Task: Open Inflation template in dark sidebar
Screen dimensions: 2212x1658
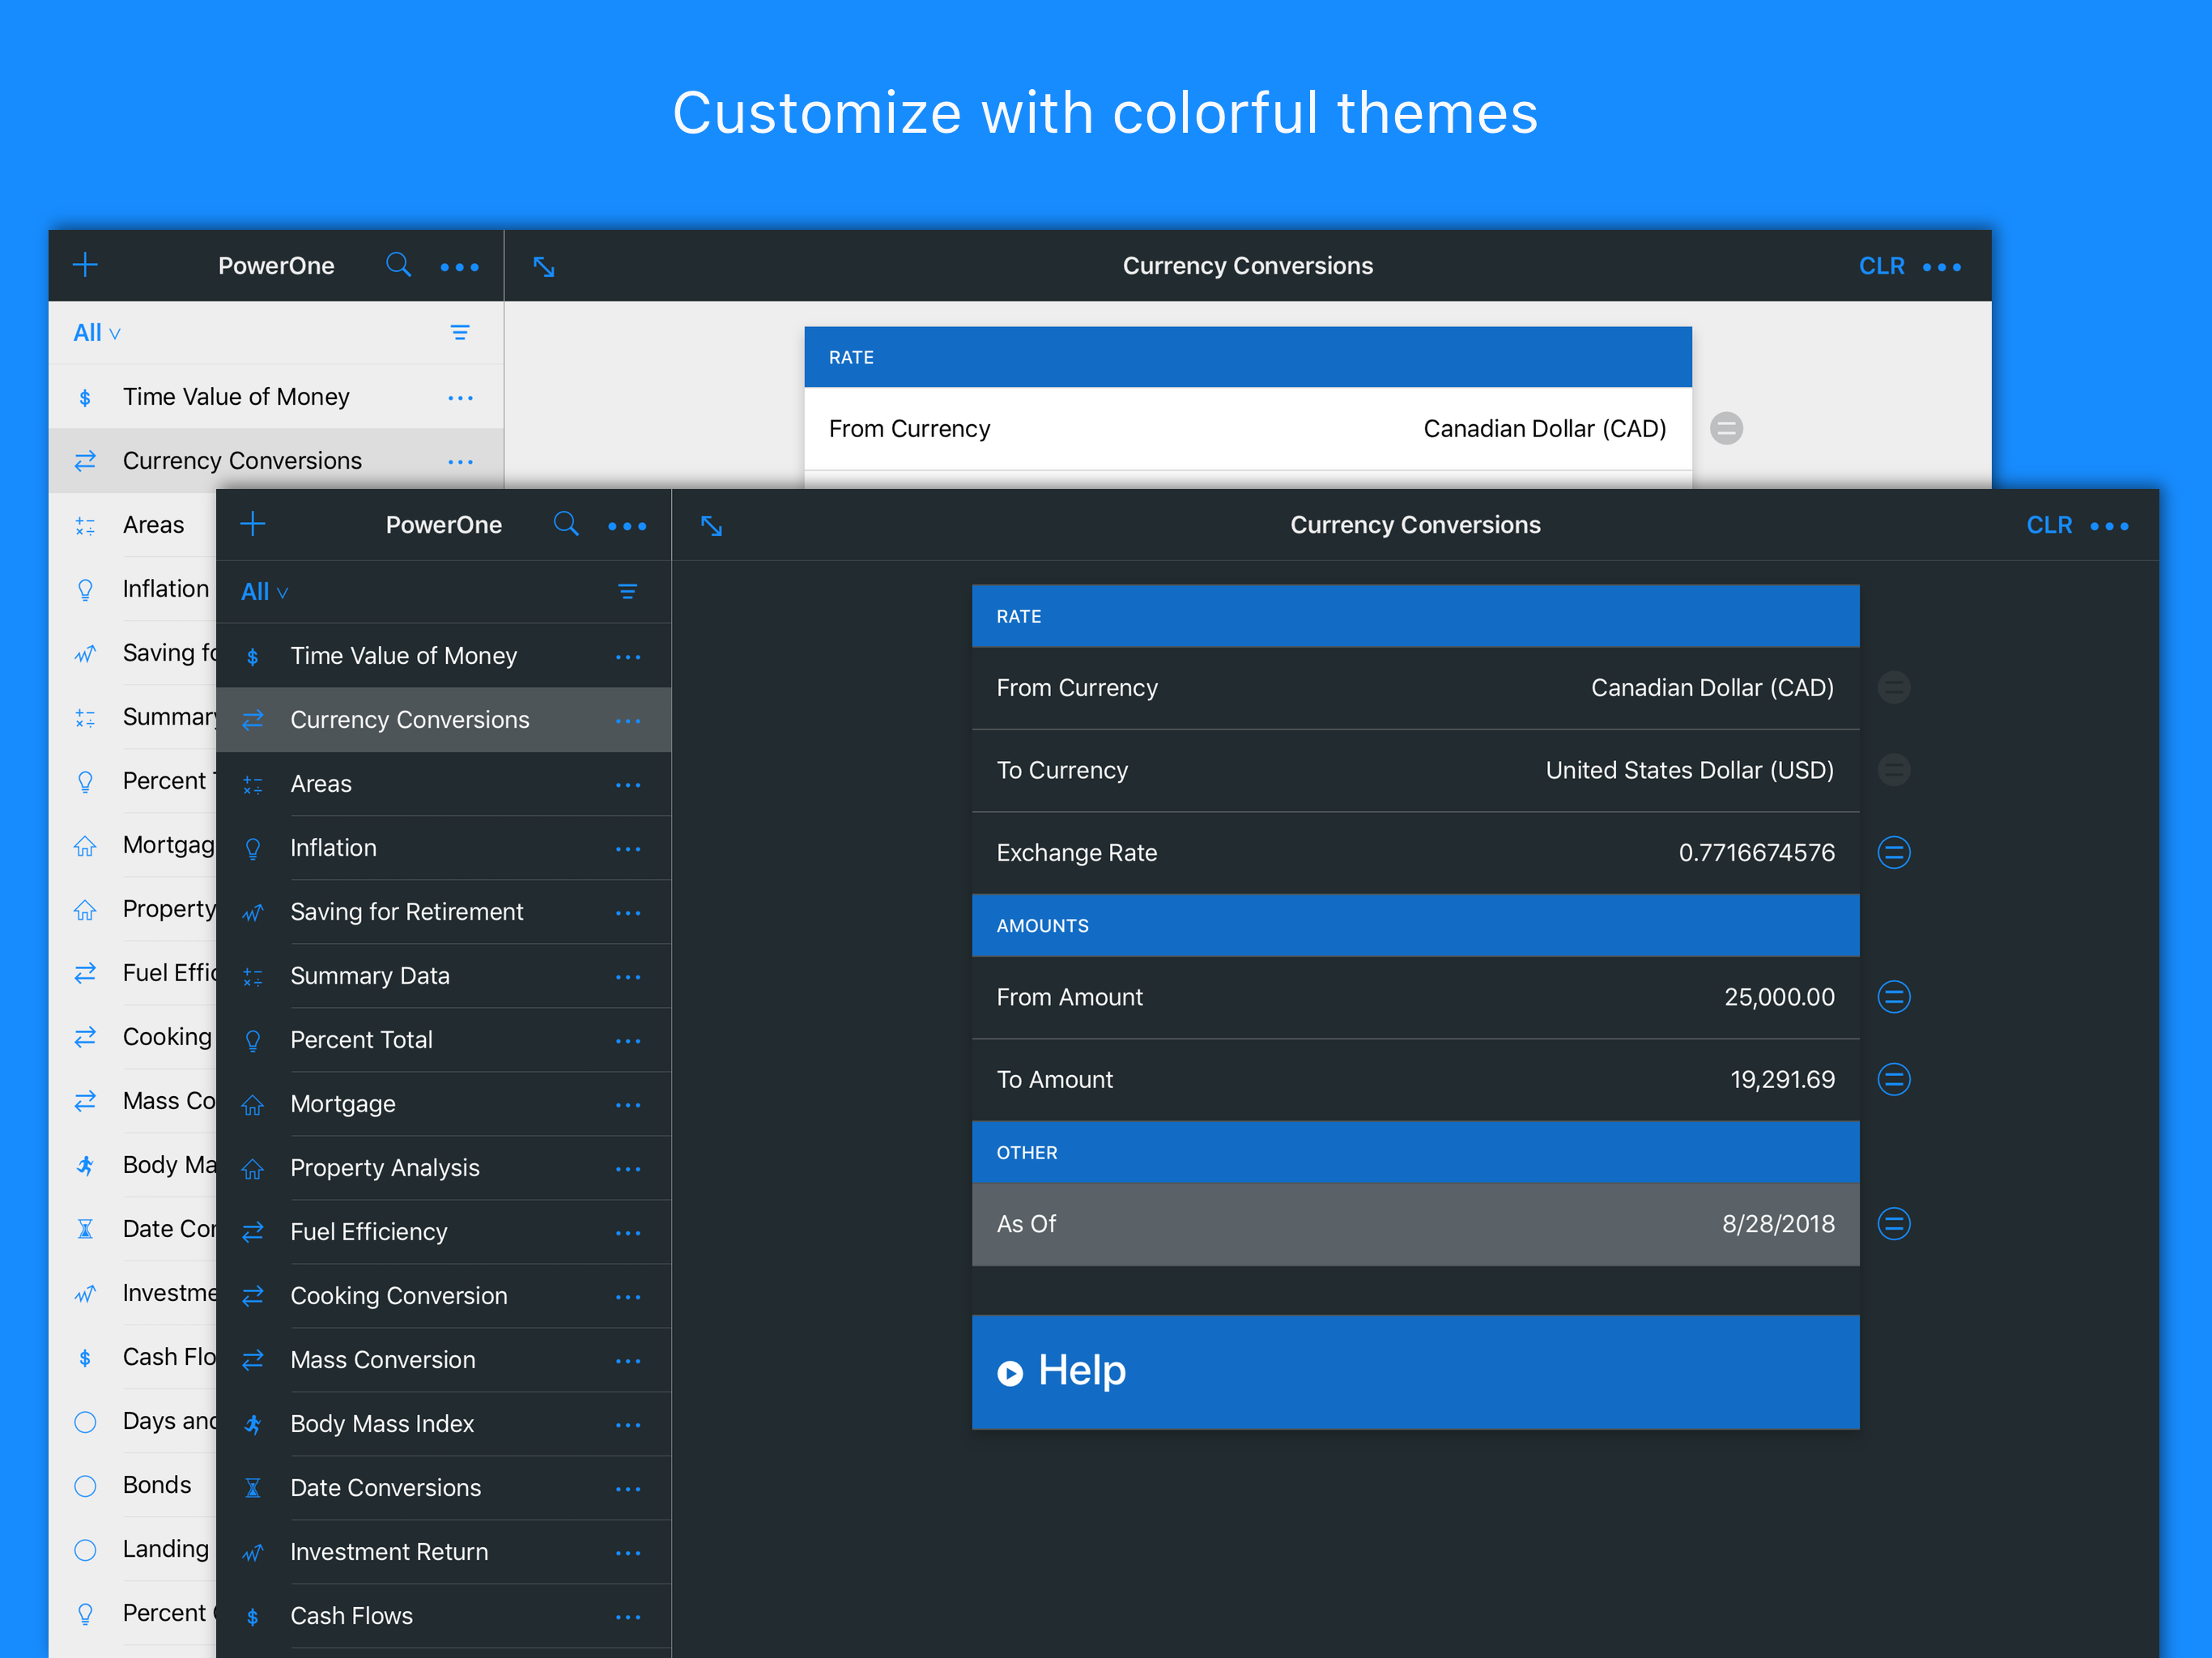Action: coord(443,848)
